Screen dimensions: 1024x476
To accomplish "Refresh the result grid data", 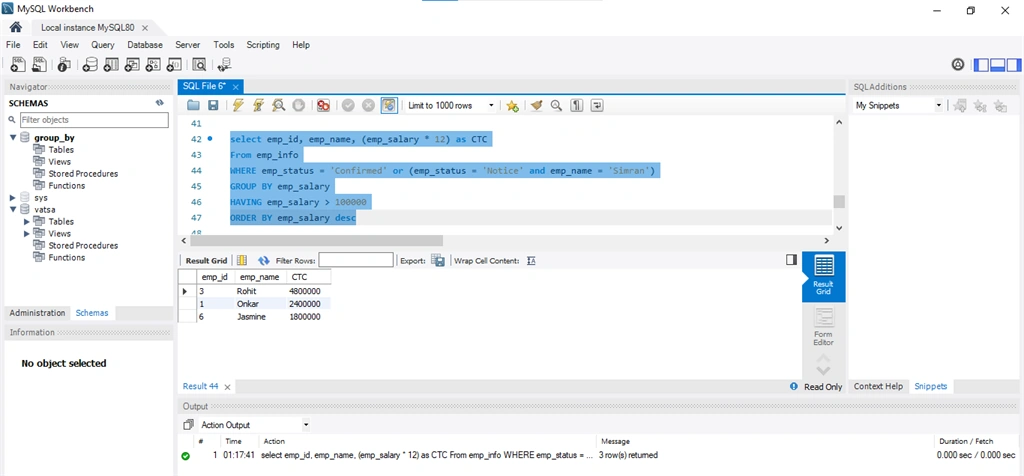I will click(x=264, y=261).
